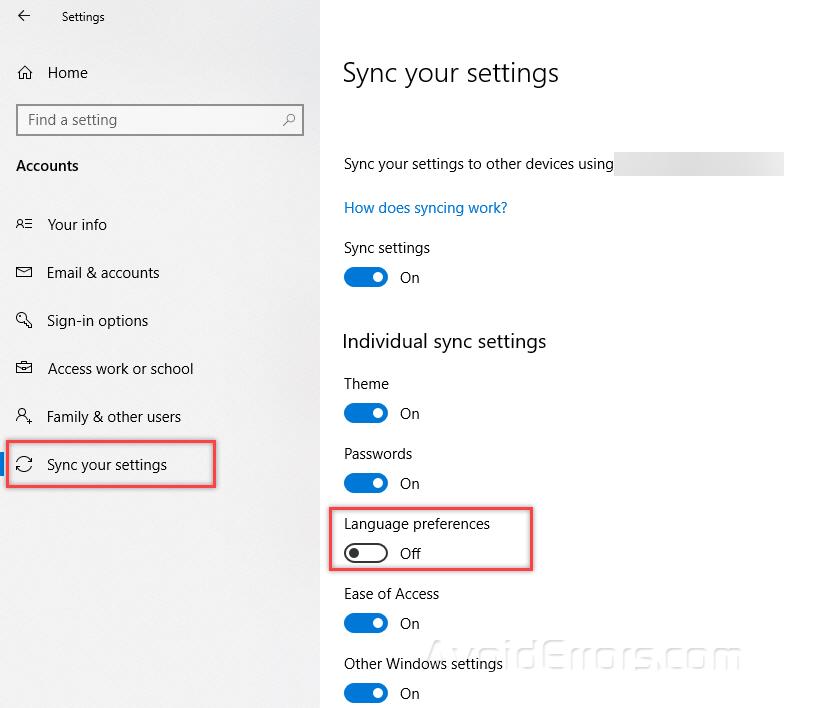Click the Access work or school briefcase icon
This screenshot has width=814, height=708.
click(x=25, y=369)
